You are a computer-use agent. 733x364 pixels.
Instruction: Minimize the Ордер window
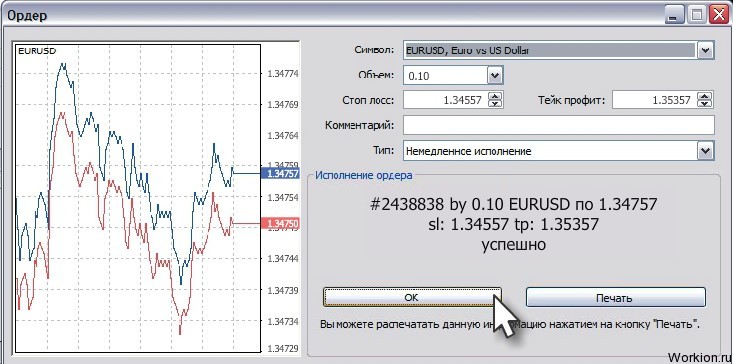[675, 14]
